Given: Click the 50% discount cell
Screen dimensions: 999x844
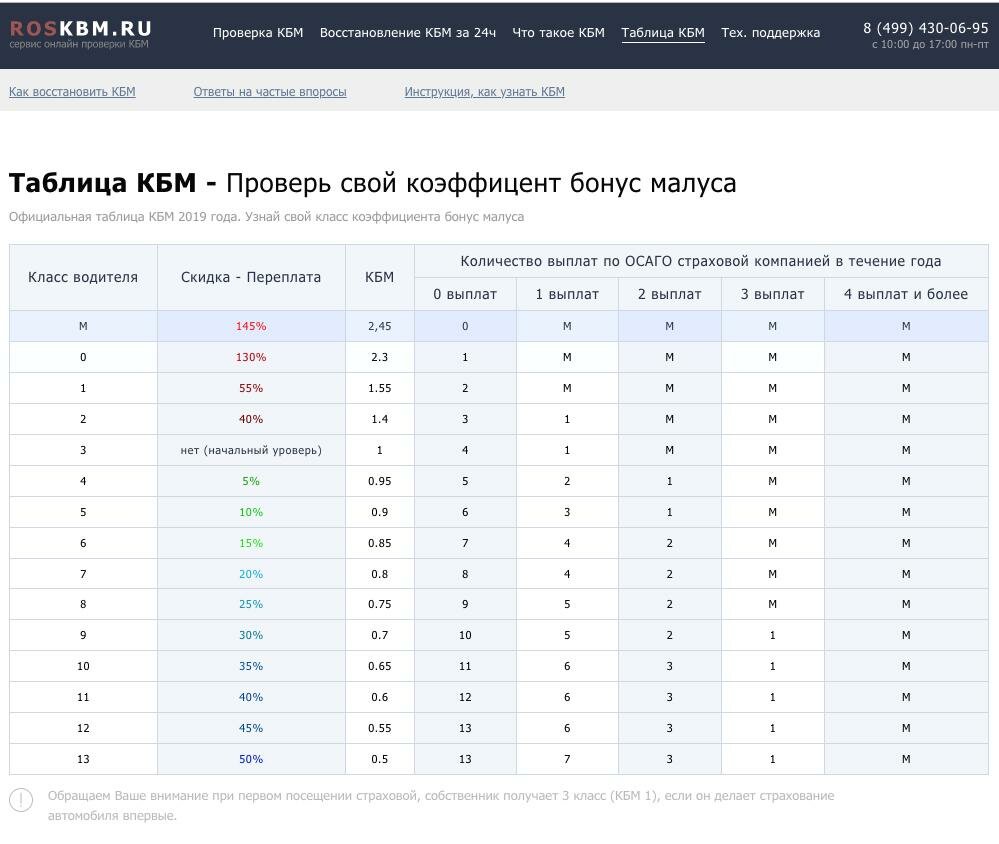Looking at the screenshot, I should [251, 759].
